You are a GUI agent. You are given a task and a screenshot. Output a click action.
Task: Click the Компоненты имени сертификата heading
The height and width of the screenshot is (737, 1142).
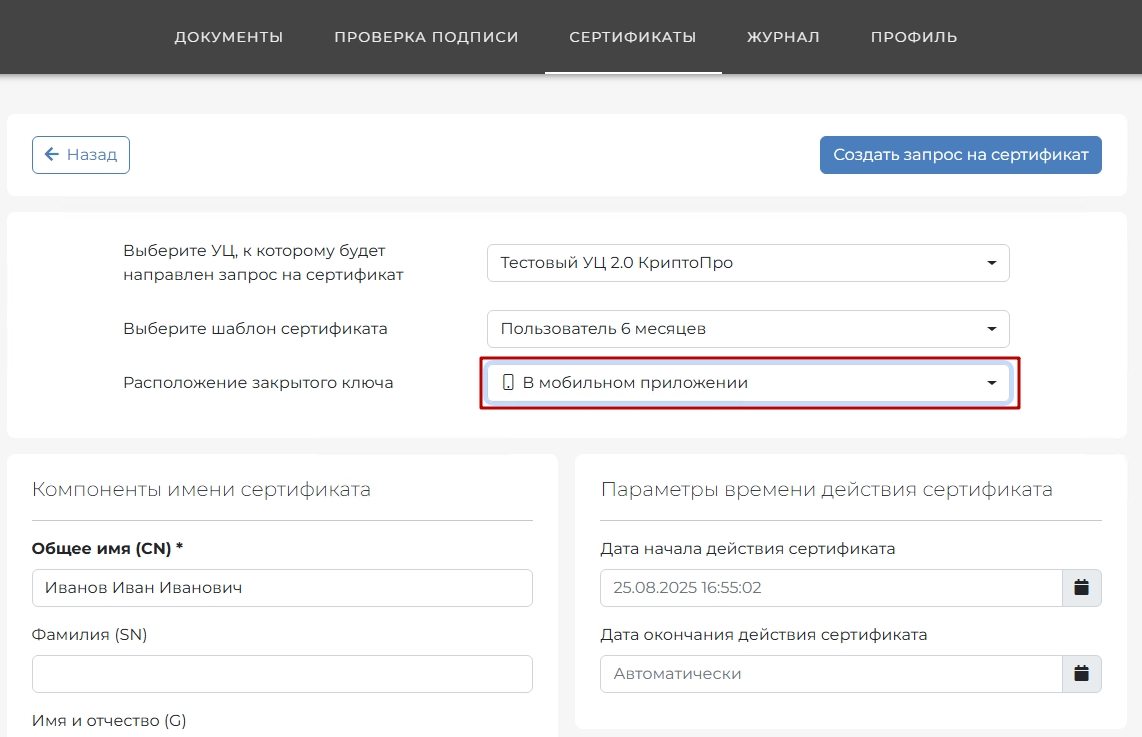pos(201,489)
